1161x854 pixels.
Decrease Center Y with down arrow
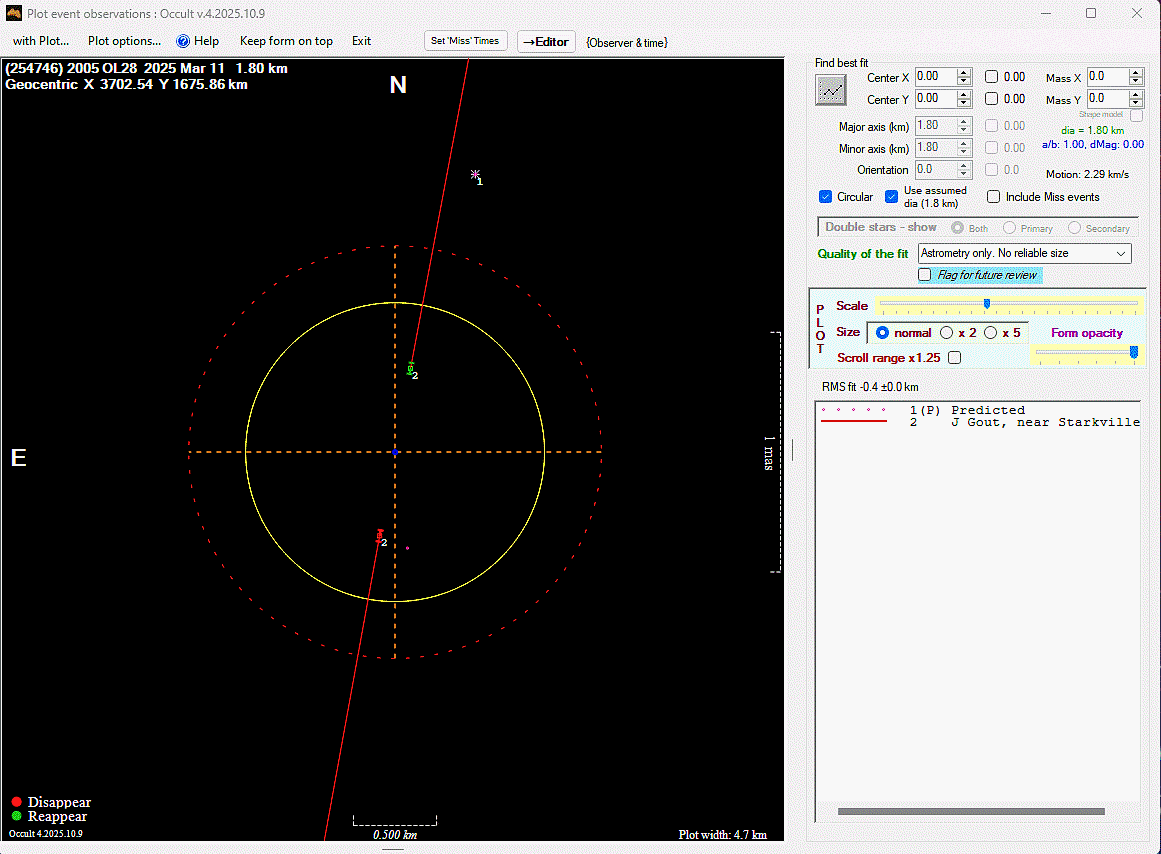[x=964, y=103]
